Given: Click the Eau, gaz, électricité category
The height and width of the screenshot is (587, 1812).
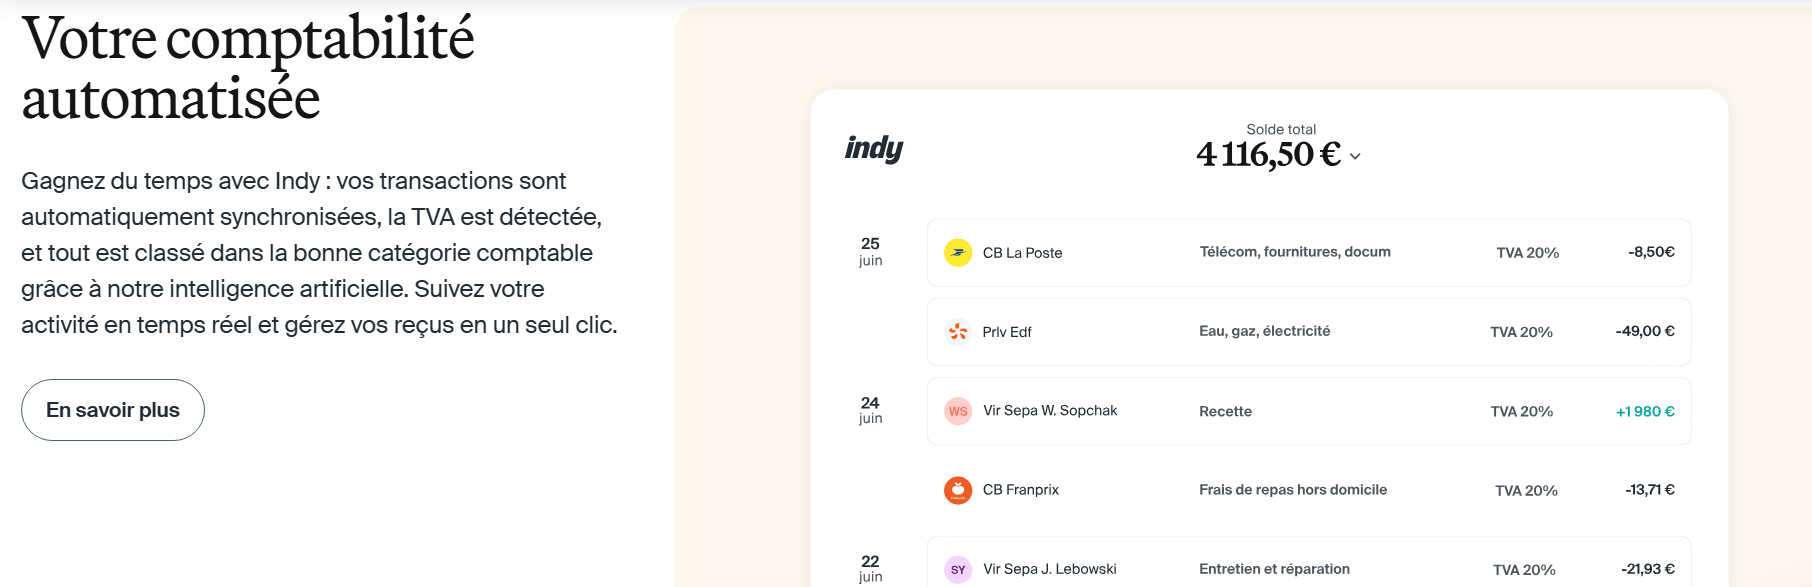Looking at the screenshot, I should (x=1264, y=331).
